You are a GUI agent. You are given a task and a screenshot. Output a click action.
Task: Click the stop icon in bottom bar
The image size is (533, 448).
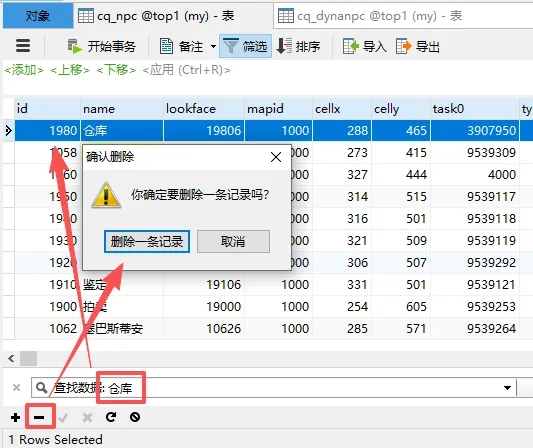click(x=135, y=417)
